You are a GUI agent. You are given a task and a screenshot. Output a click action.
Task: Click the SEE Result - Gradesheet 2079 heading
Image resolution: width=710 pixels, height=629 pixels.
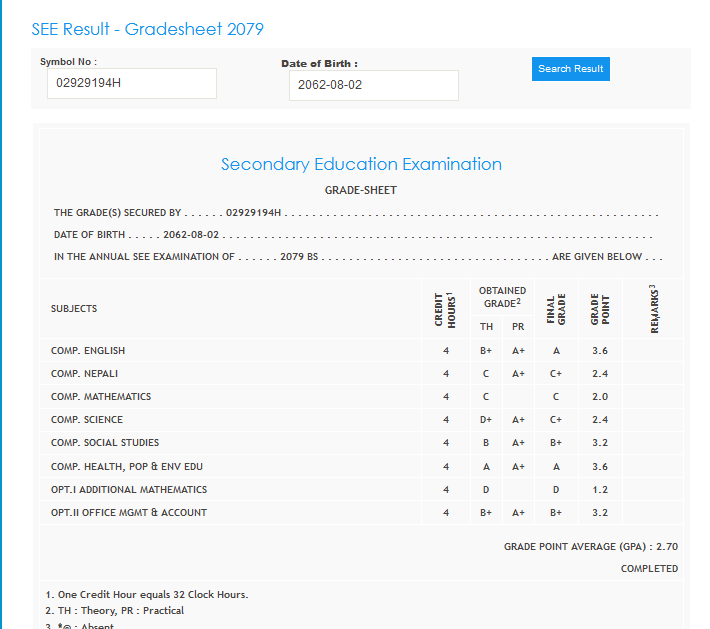[148, 29]
